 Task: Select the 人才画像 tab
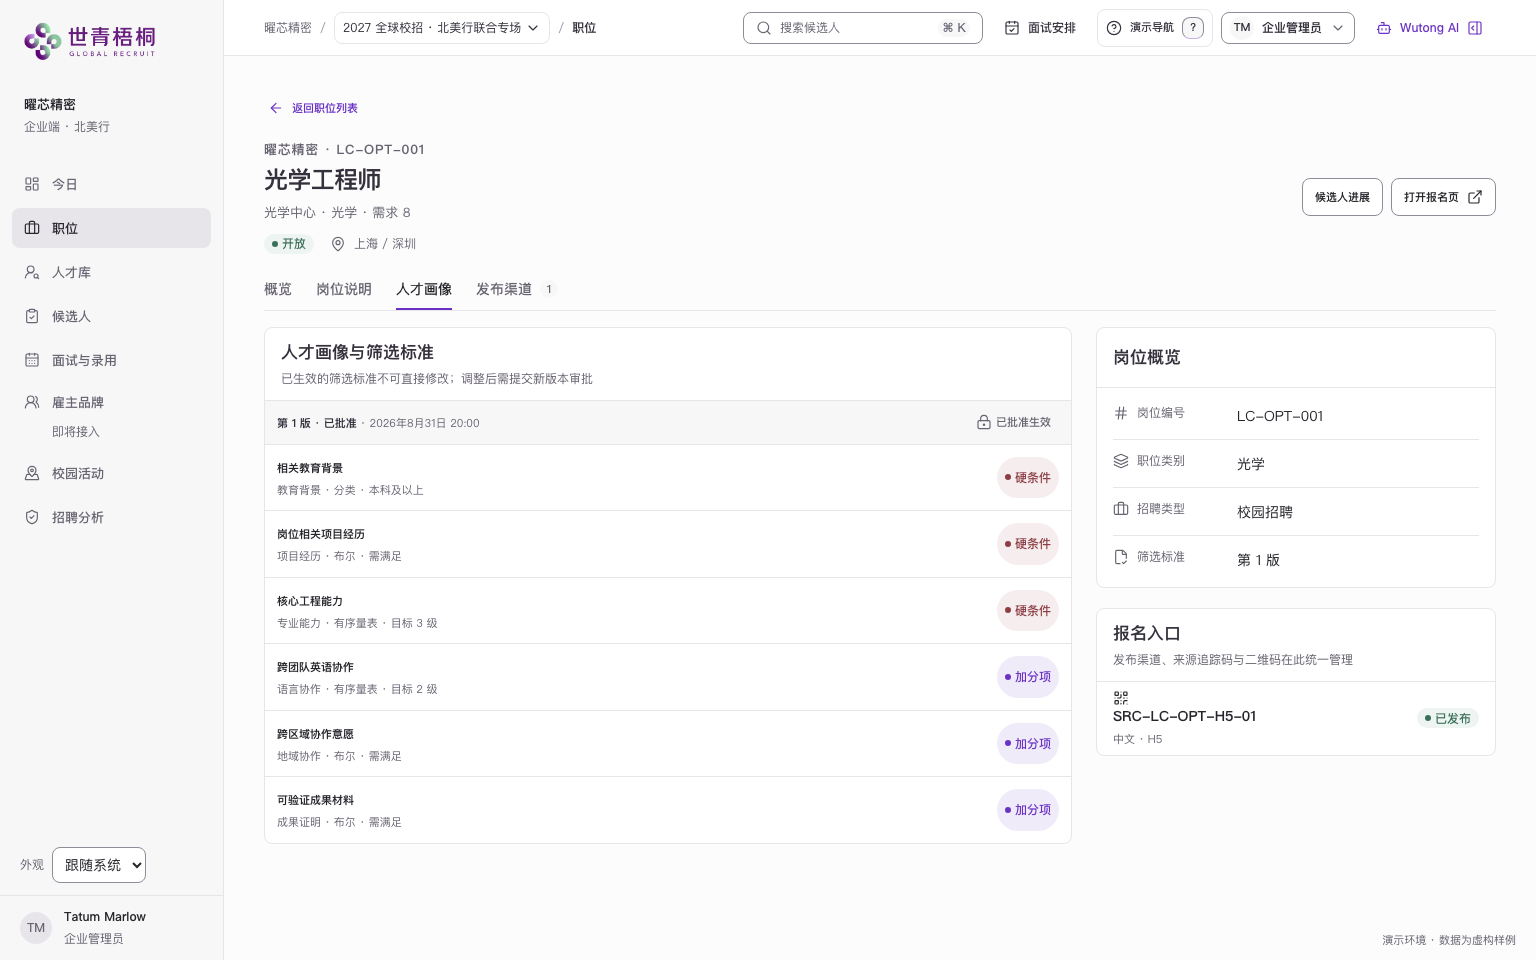click(424, 289)
